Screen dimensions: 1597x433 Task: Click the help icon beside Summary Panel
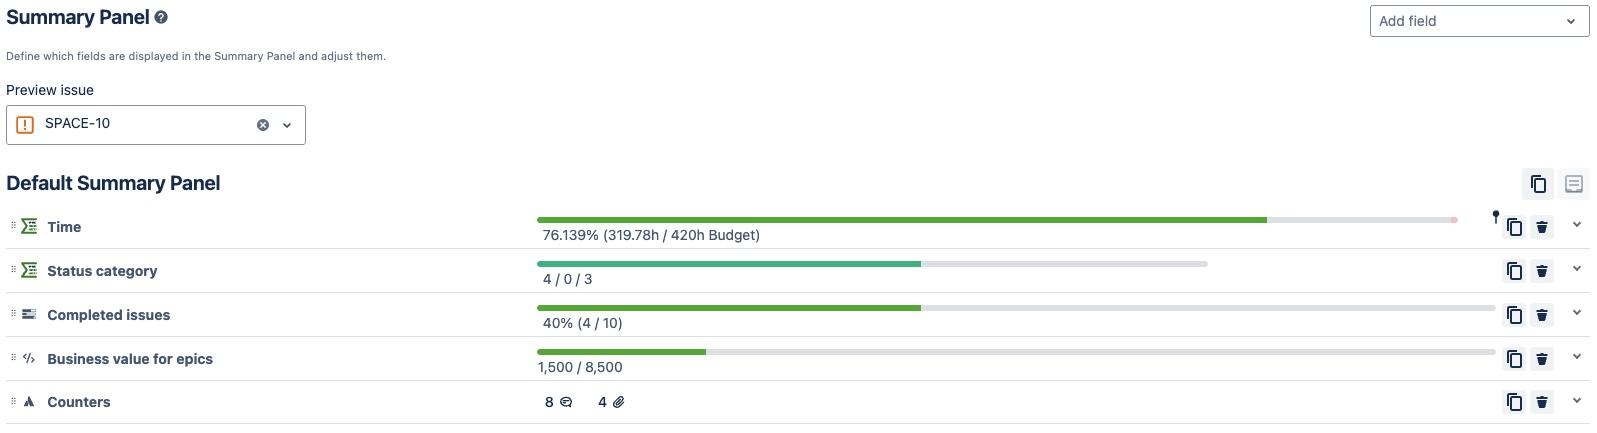[x=161, y=18]
